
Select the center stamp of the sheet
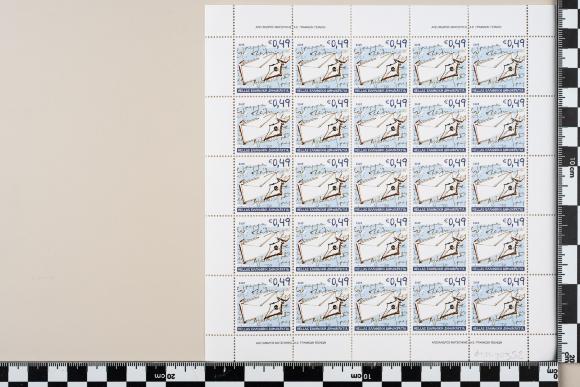pos(381,186)
